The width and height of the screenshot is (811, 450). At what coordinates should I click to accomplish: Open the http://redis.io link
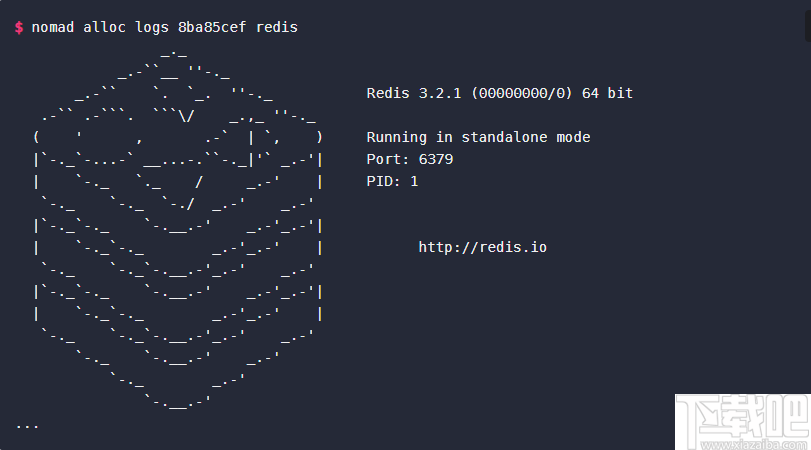click(x=483, y=247)
